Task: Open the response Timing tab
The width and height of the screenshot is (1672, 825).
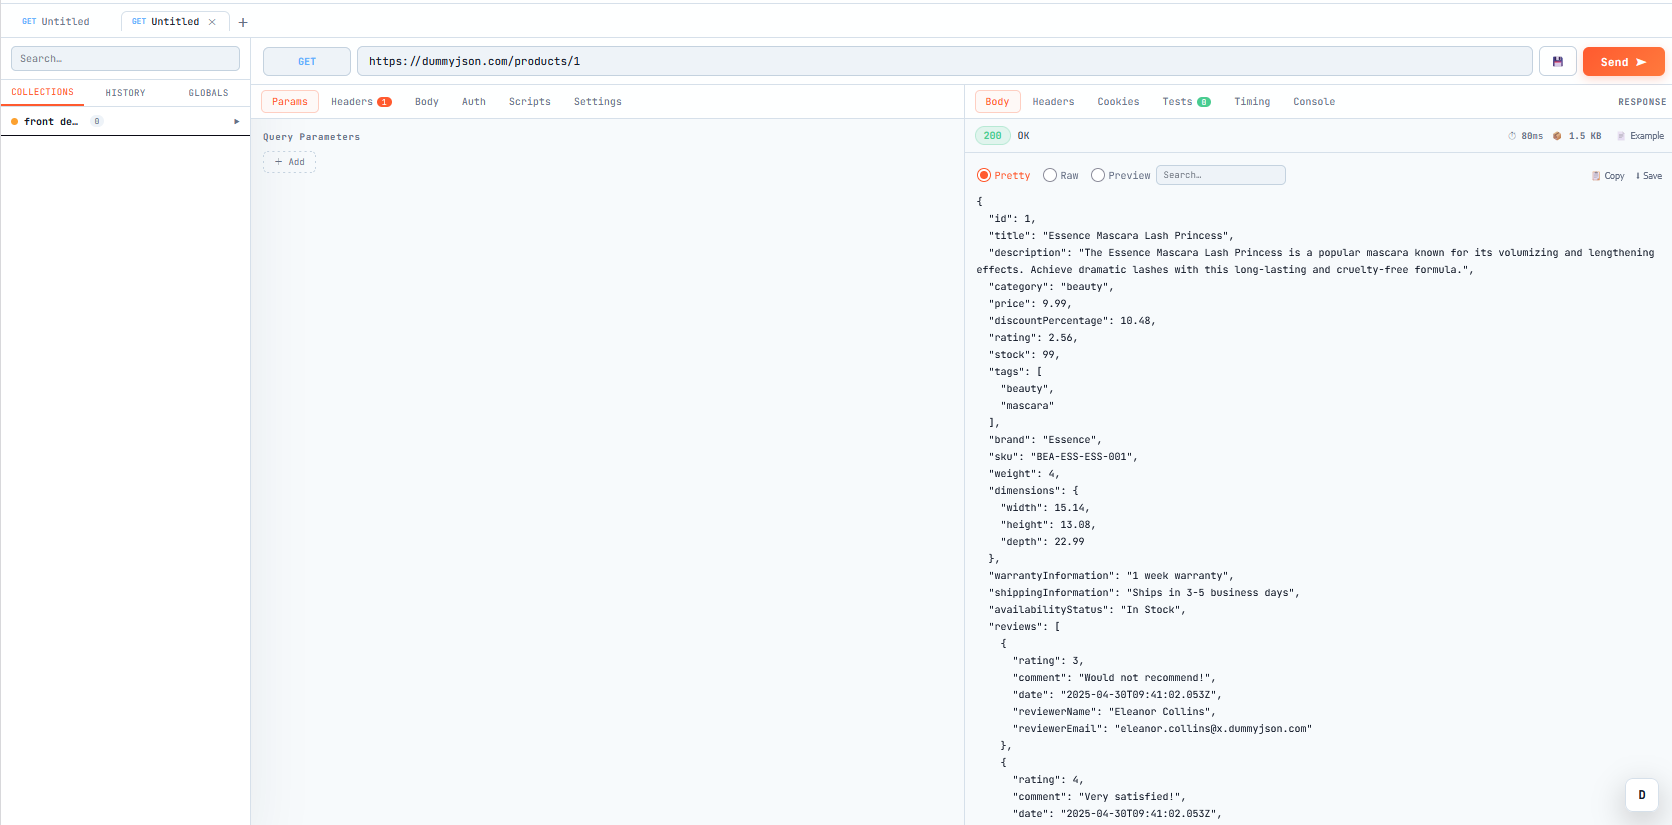Action: (x=1252, y=101)
